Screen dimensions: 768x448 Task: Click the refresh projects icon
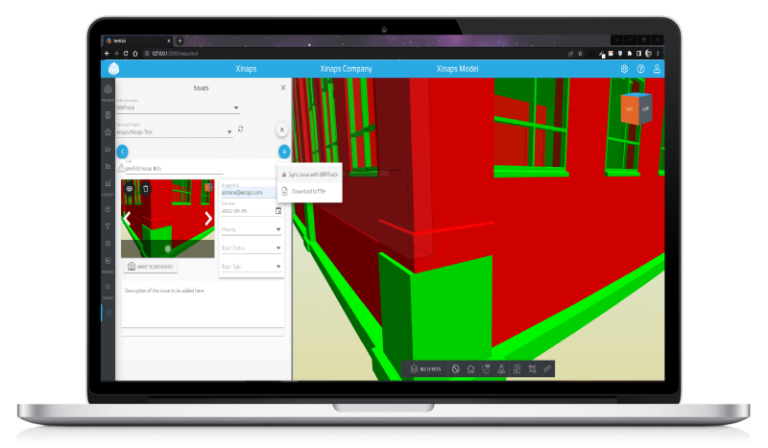click(x=240, y=129)
